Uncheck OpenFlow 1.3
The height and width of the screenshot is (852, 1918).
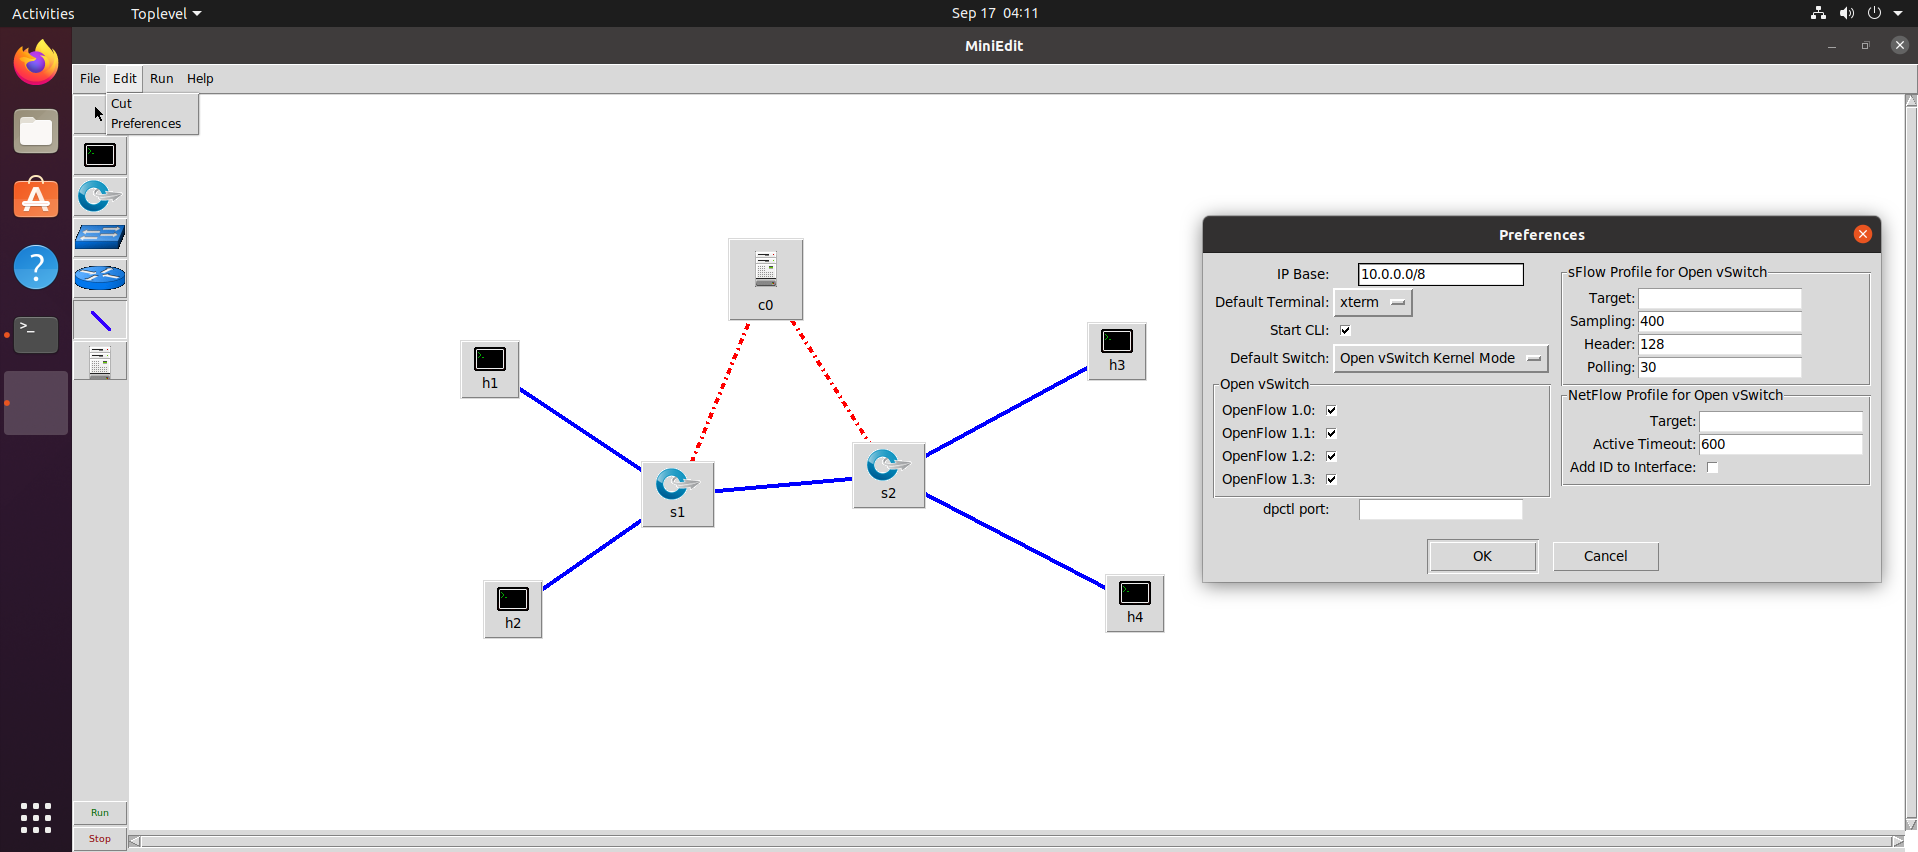coord(1331,479)
